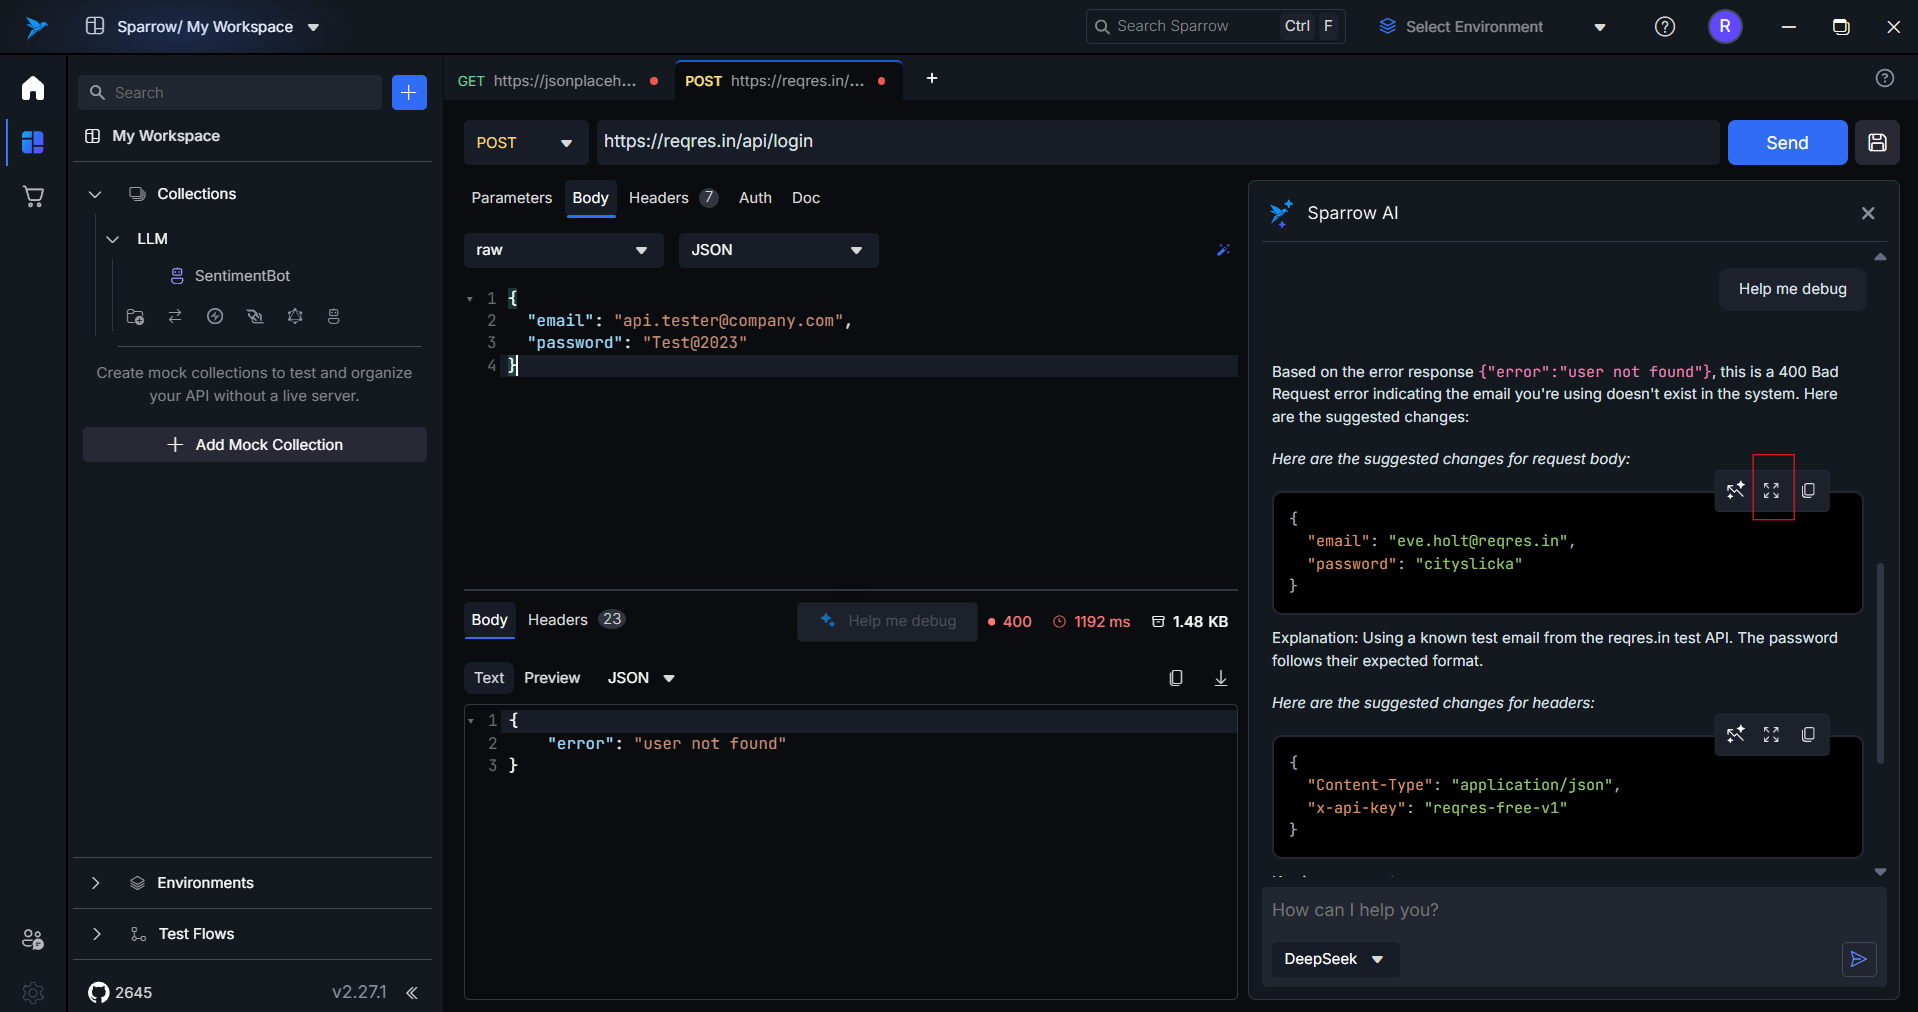Open the Settings gear icon
1918x1012 pixels.
pyautogui.click(x=33, y=992)
